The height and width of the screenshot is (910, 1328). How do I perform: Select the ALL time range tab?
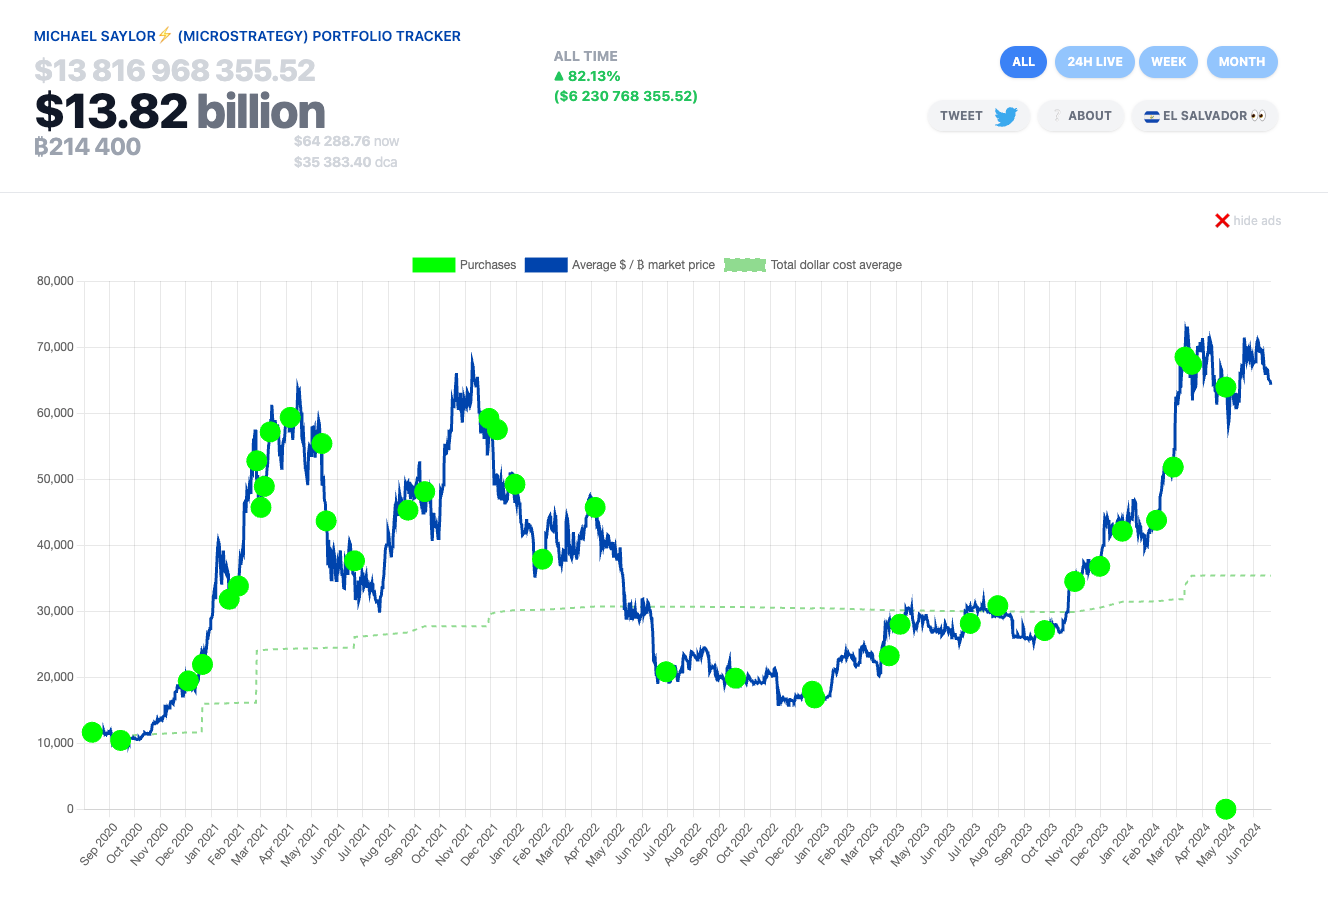click(x=1023, y=62)
